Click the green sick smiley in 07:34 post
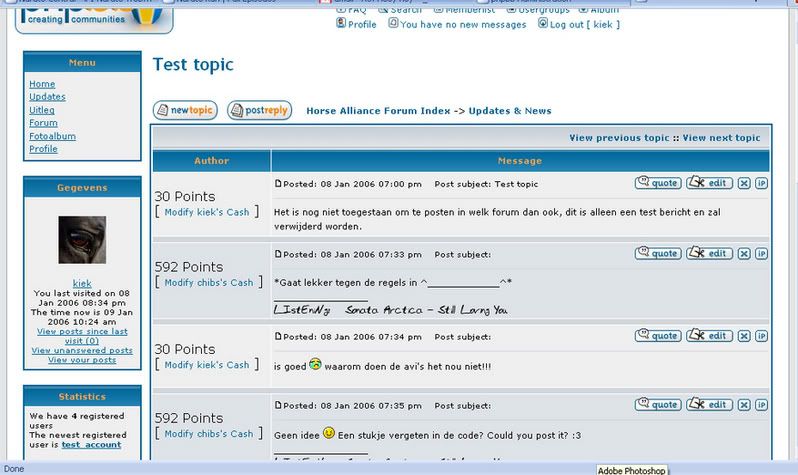 click(x=315, y=365)
